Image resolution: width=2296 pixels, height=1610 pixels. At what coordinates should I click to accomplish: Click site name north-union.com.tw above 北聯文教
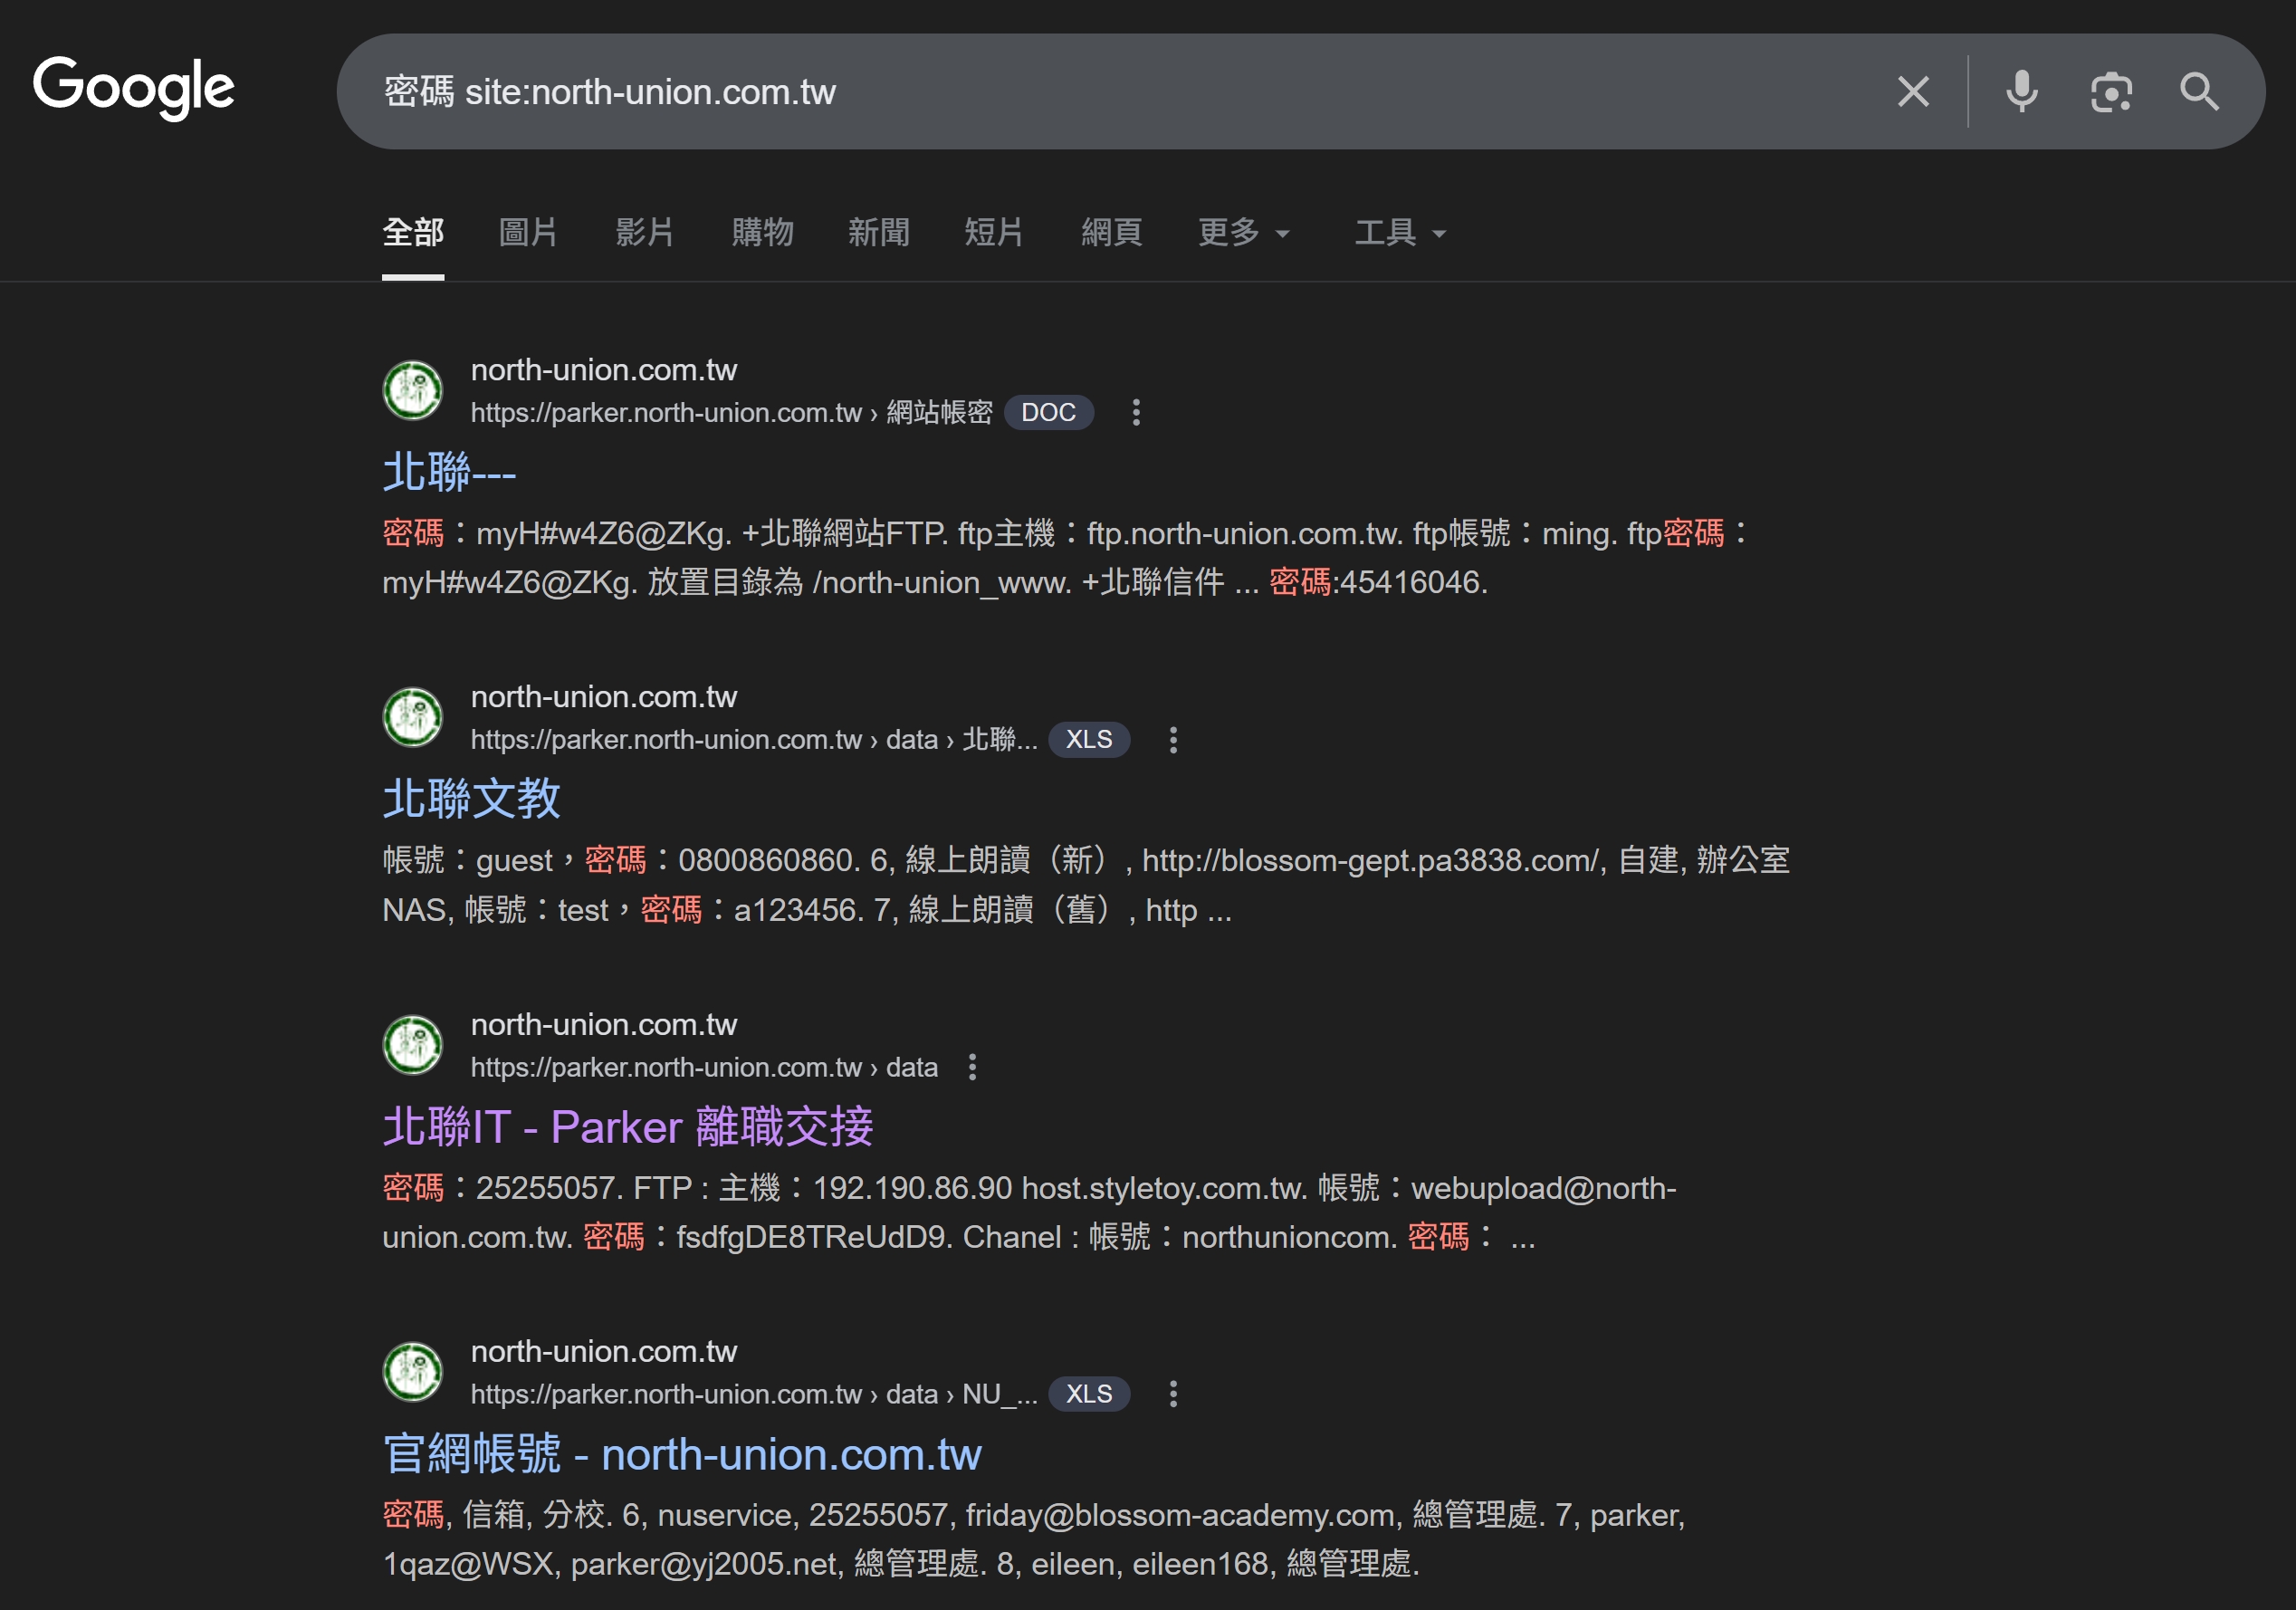(604, 697)
